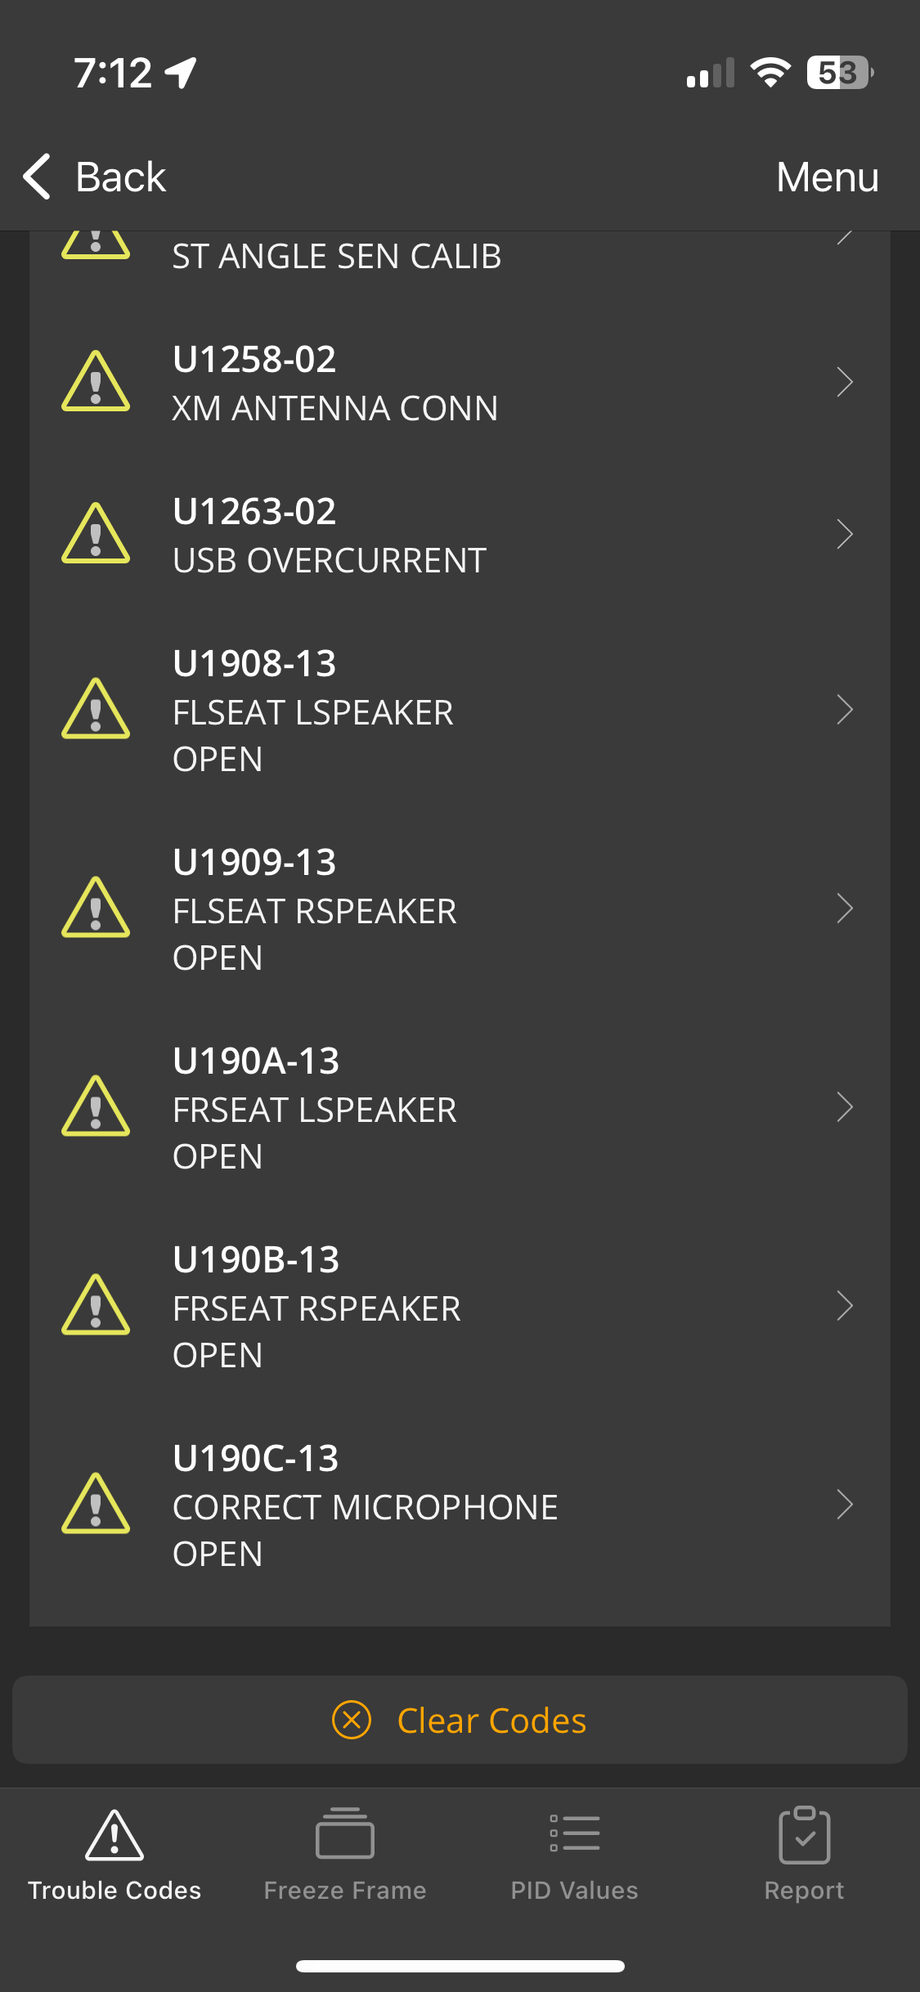Viewport: 920px width, 1992px height.
Task: Tap the warning icon beside U1258-02
Action: click(x=96, y=382)
